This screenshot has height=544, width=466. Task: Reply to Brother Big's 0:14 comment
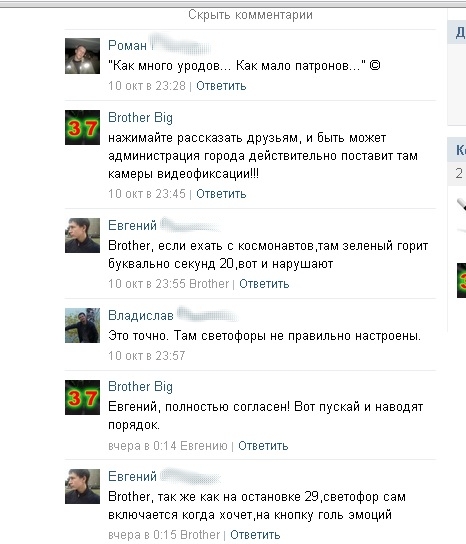click(263, 445)
